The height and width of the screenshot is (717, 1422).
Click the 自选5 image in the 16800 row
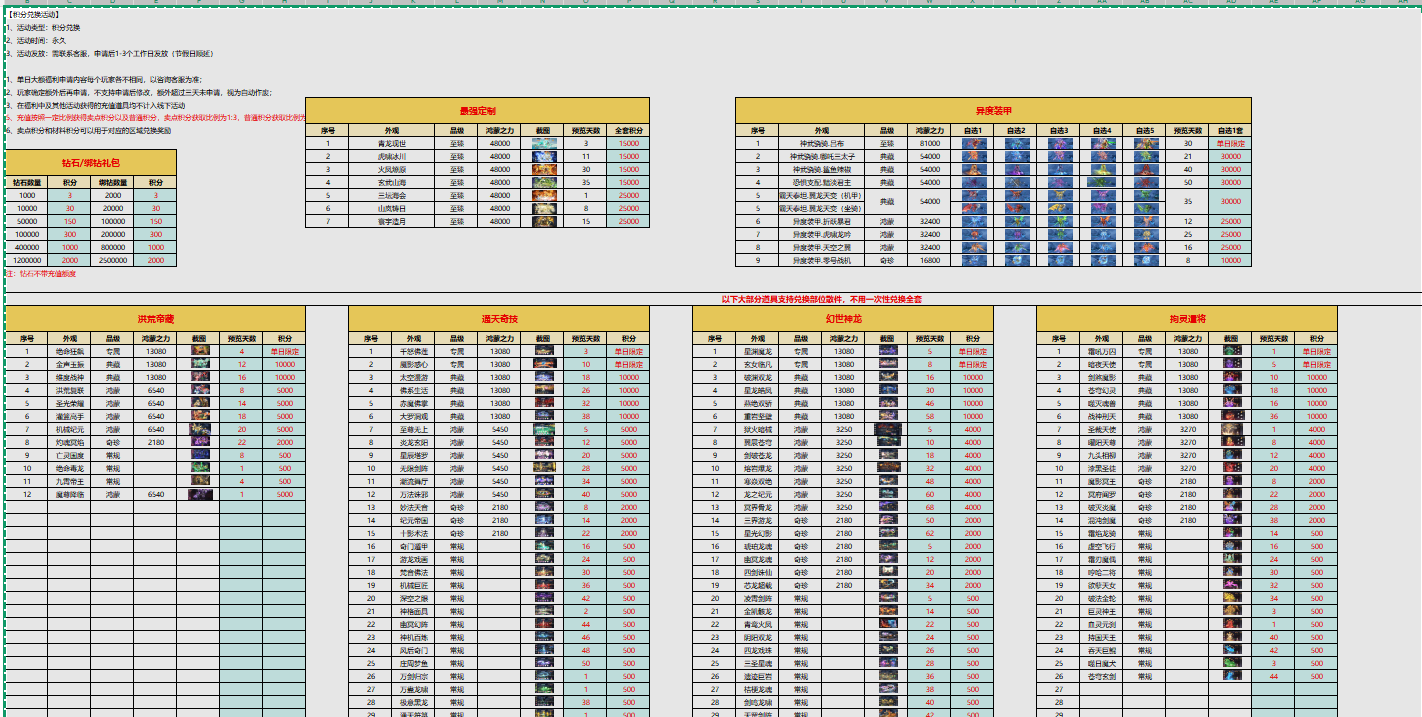[1146, 260]
